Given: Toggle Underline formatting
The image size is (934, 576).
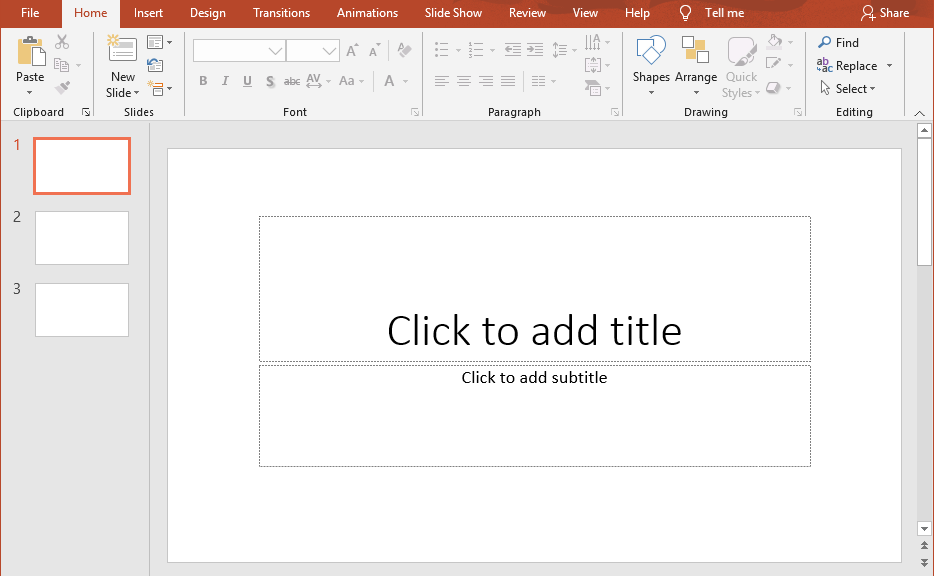Looking at the screenshot, I should click(x=247, y=81).
